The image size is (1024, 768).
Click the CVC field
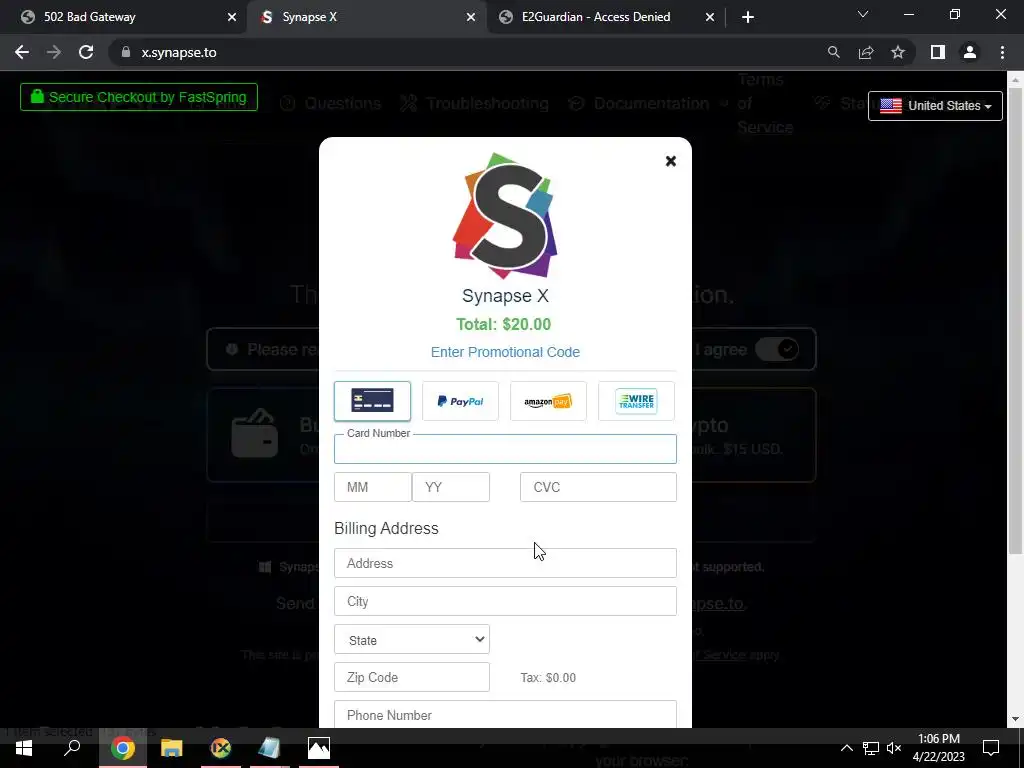click(598, 487)
